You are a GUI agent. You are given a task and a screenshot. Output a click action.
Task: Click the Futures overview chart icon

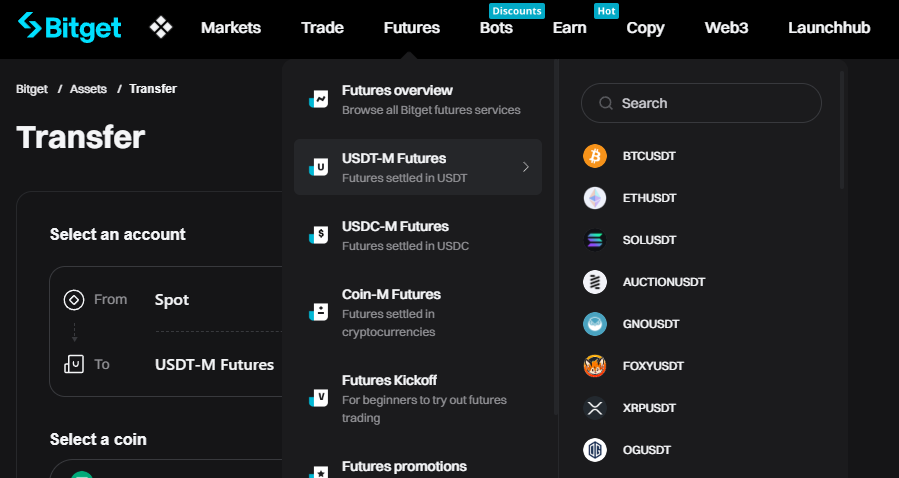pos(318,99)
